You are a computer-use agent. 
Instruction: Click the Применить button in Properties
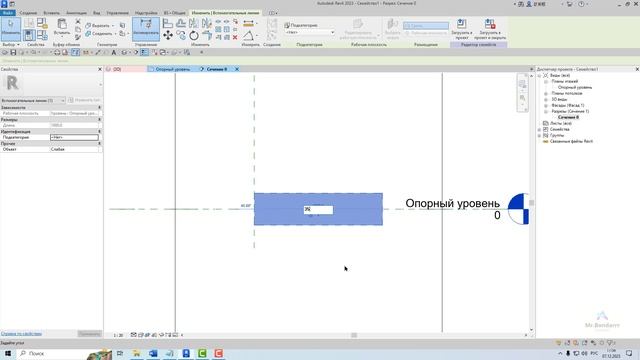(89, 334)
